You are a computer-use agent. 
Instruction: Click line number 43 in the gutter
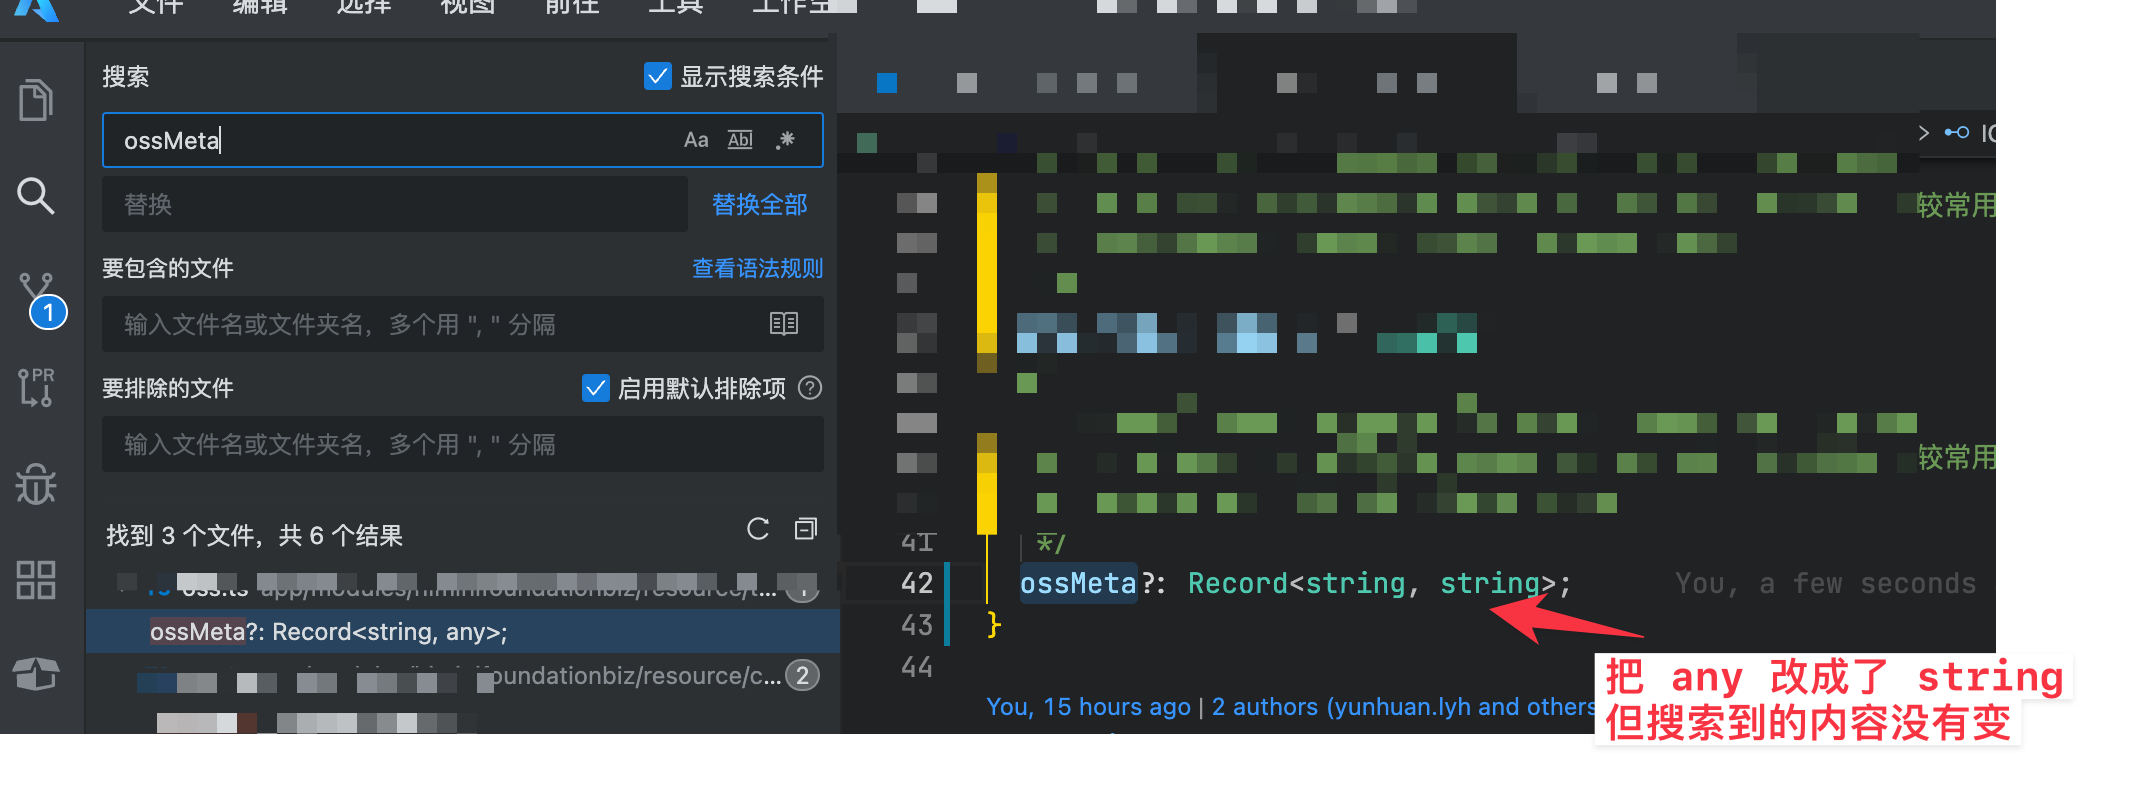pyautogui.click(x=917, y=625)
